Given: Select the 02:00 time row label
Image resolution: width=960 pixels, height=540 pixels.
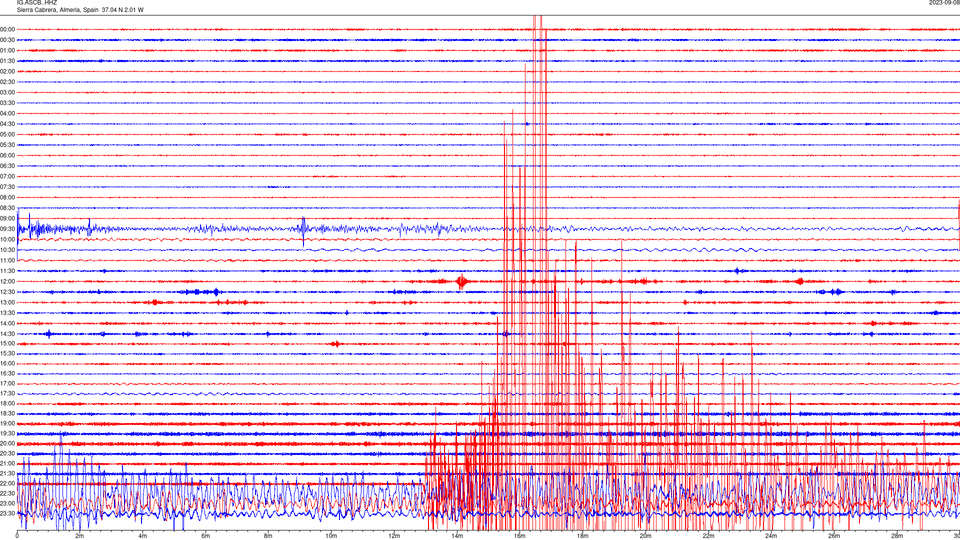Looking at the screenshot, I should 7,72.
